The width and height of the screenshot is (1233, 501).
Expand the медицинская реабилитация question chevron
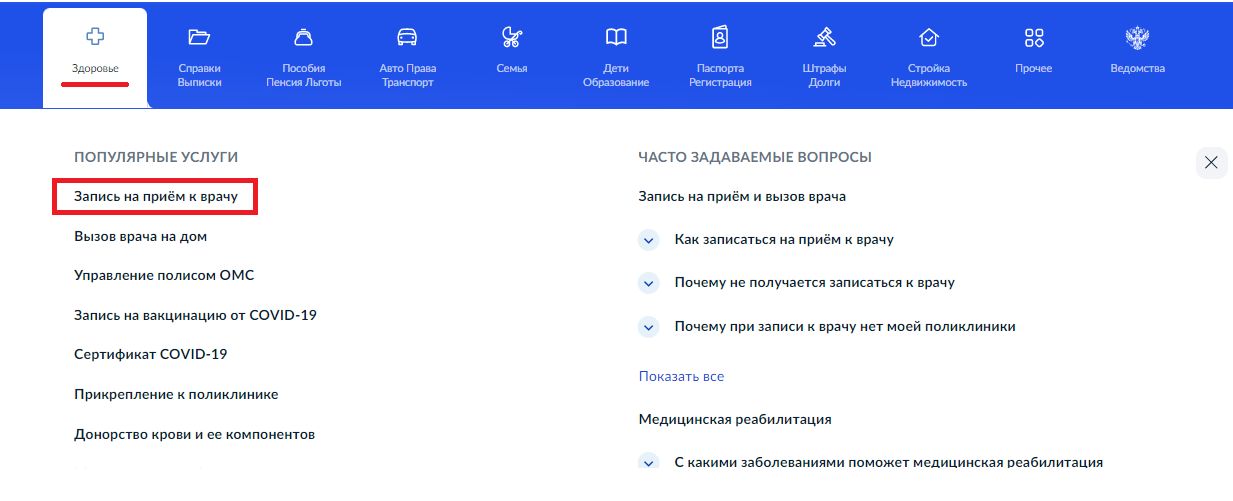click(x=649, y=463)
